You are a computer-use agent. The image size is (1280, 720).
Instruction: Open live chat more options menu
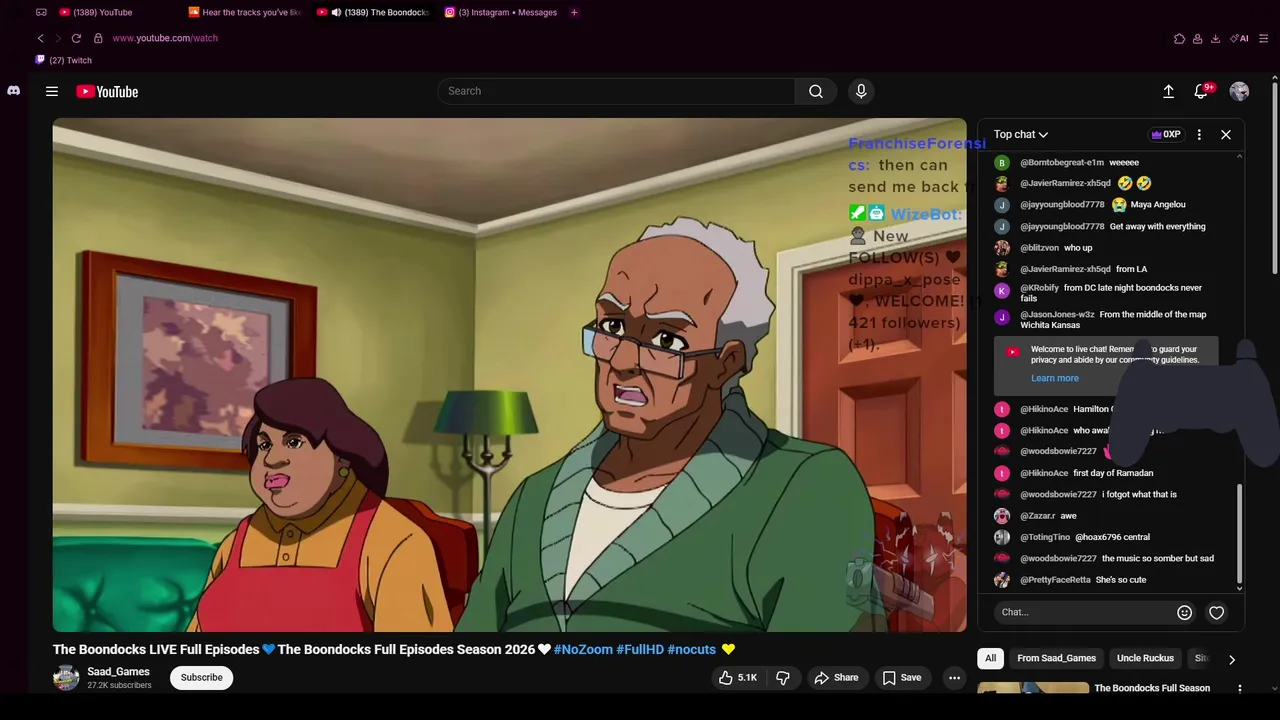pos(1199,134)
